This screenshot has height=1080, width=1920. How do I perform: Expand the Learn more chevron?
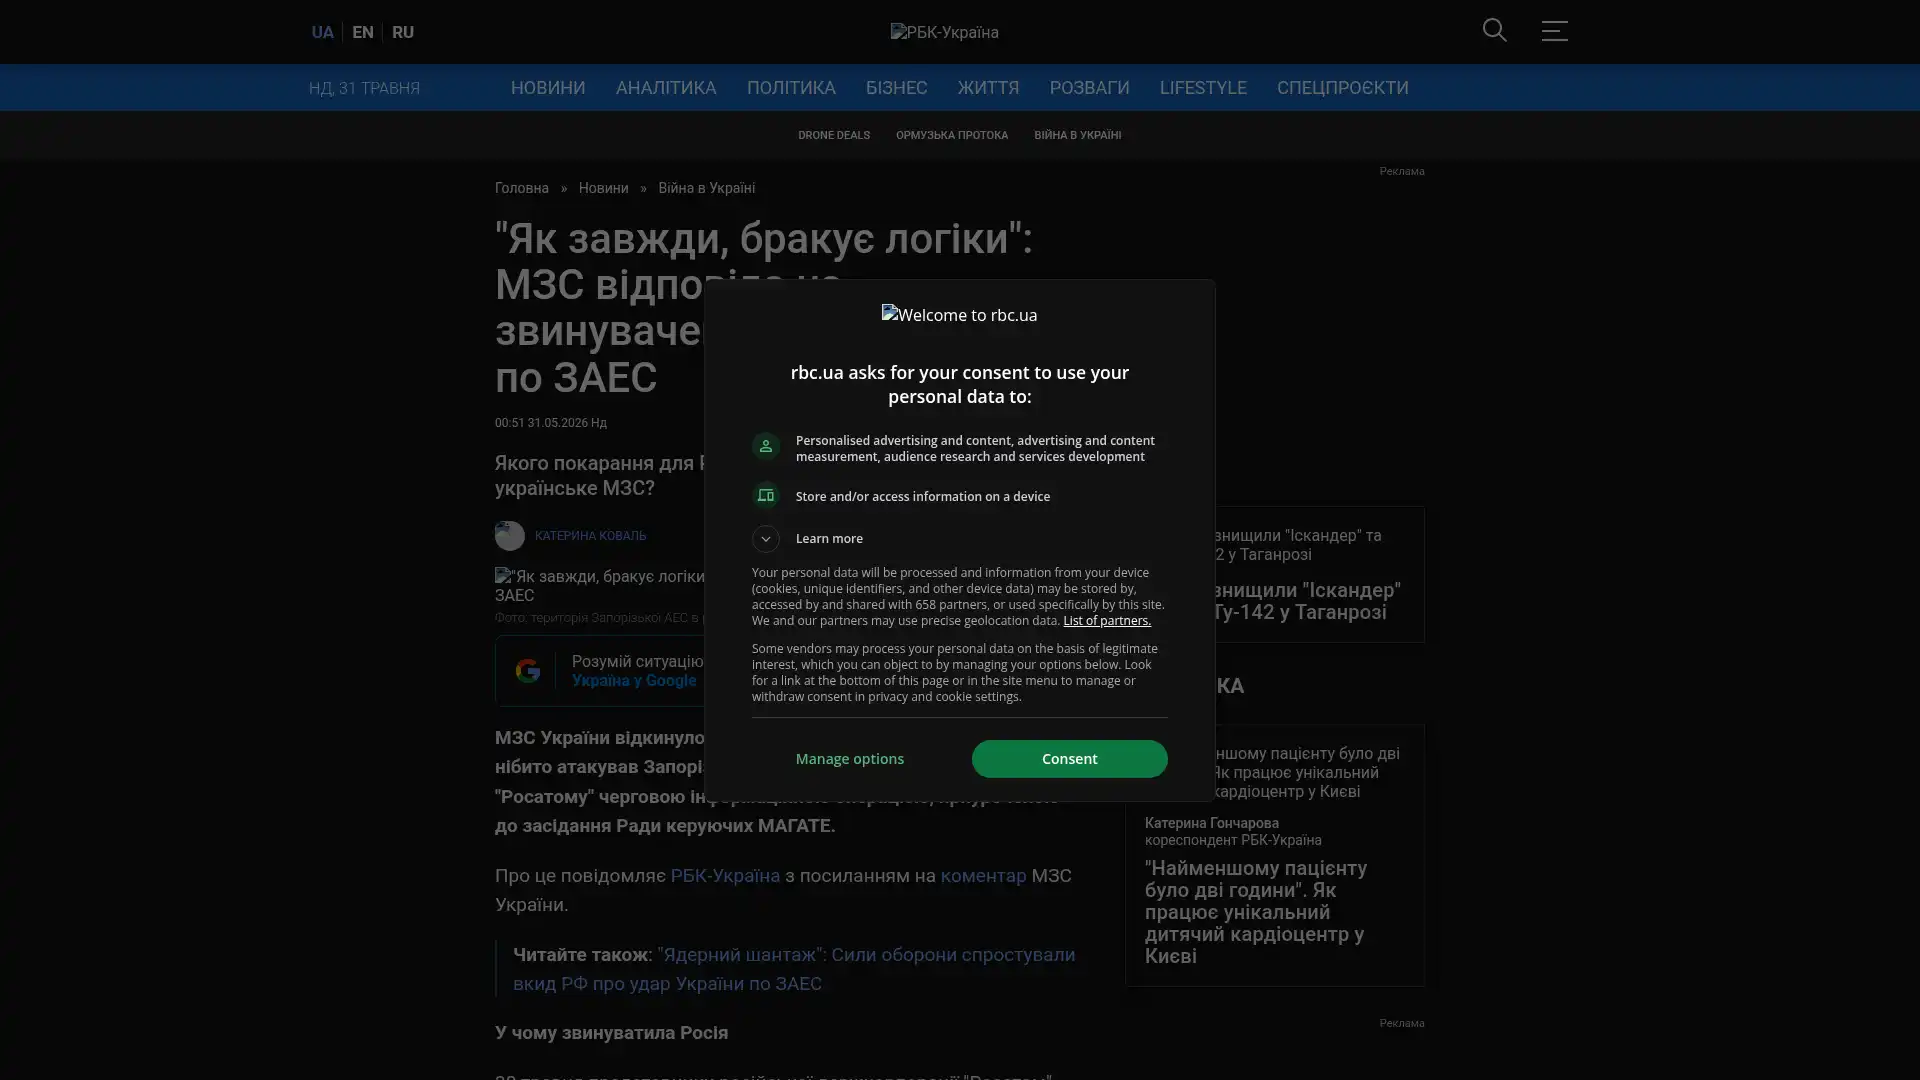[x=765, y=539]
